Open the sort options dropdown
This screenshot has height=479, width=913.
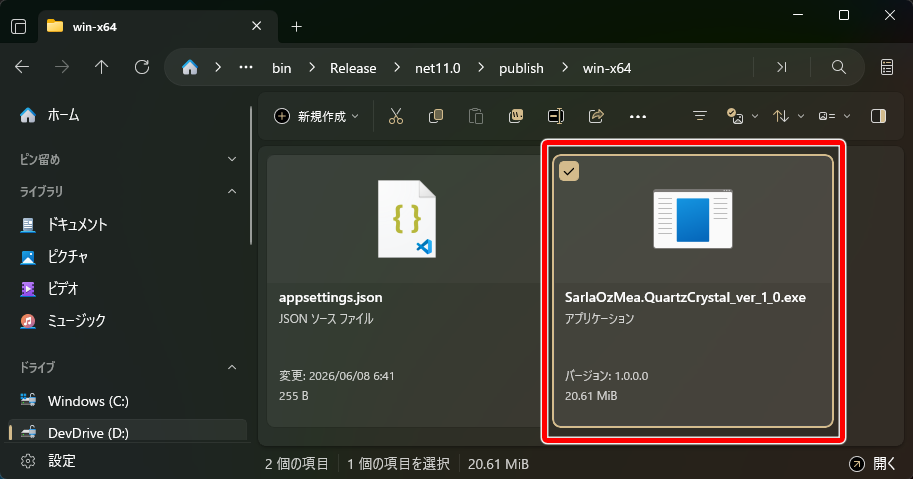point(788,116)
